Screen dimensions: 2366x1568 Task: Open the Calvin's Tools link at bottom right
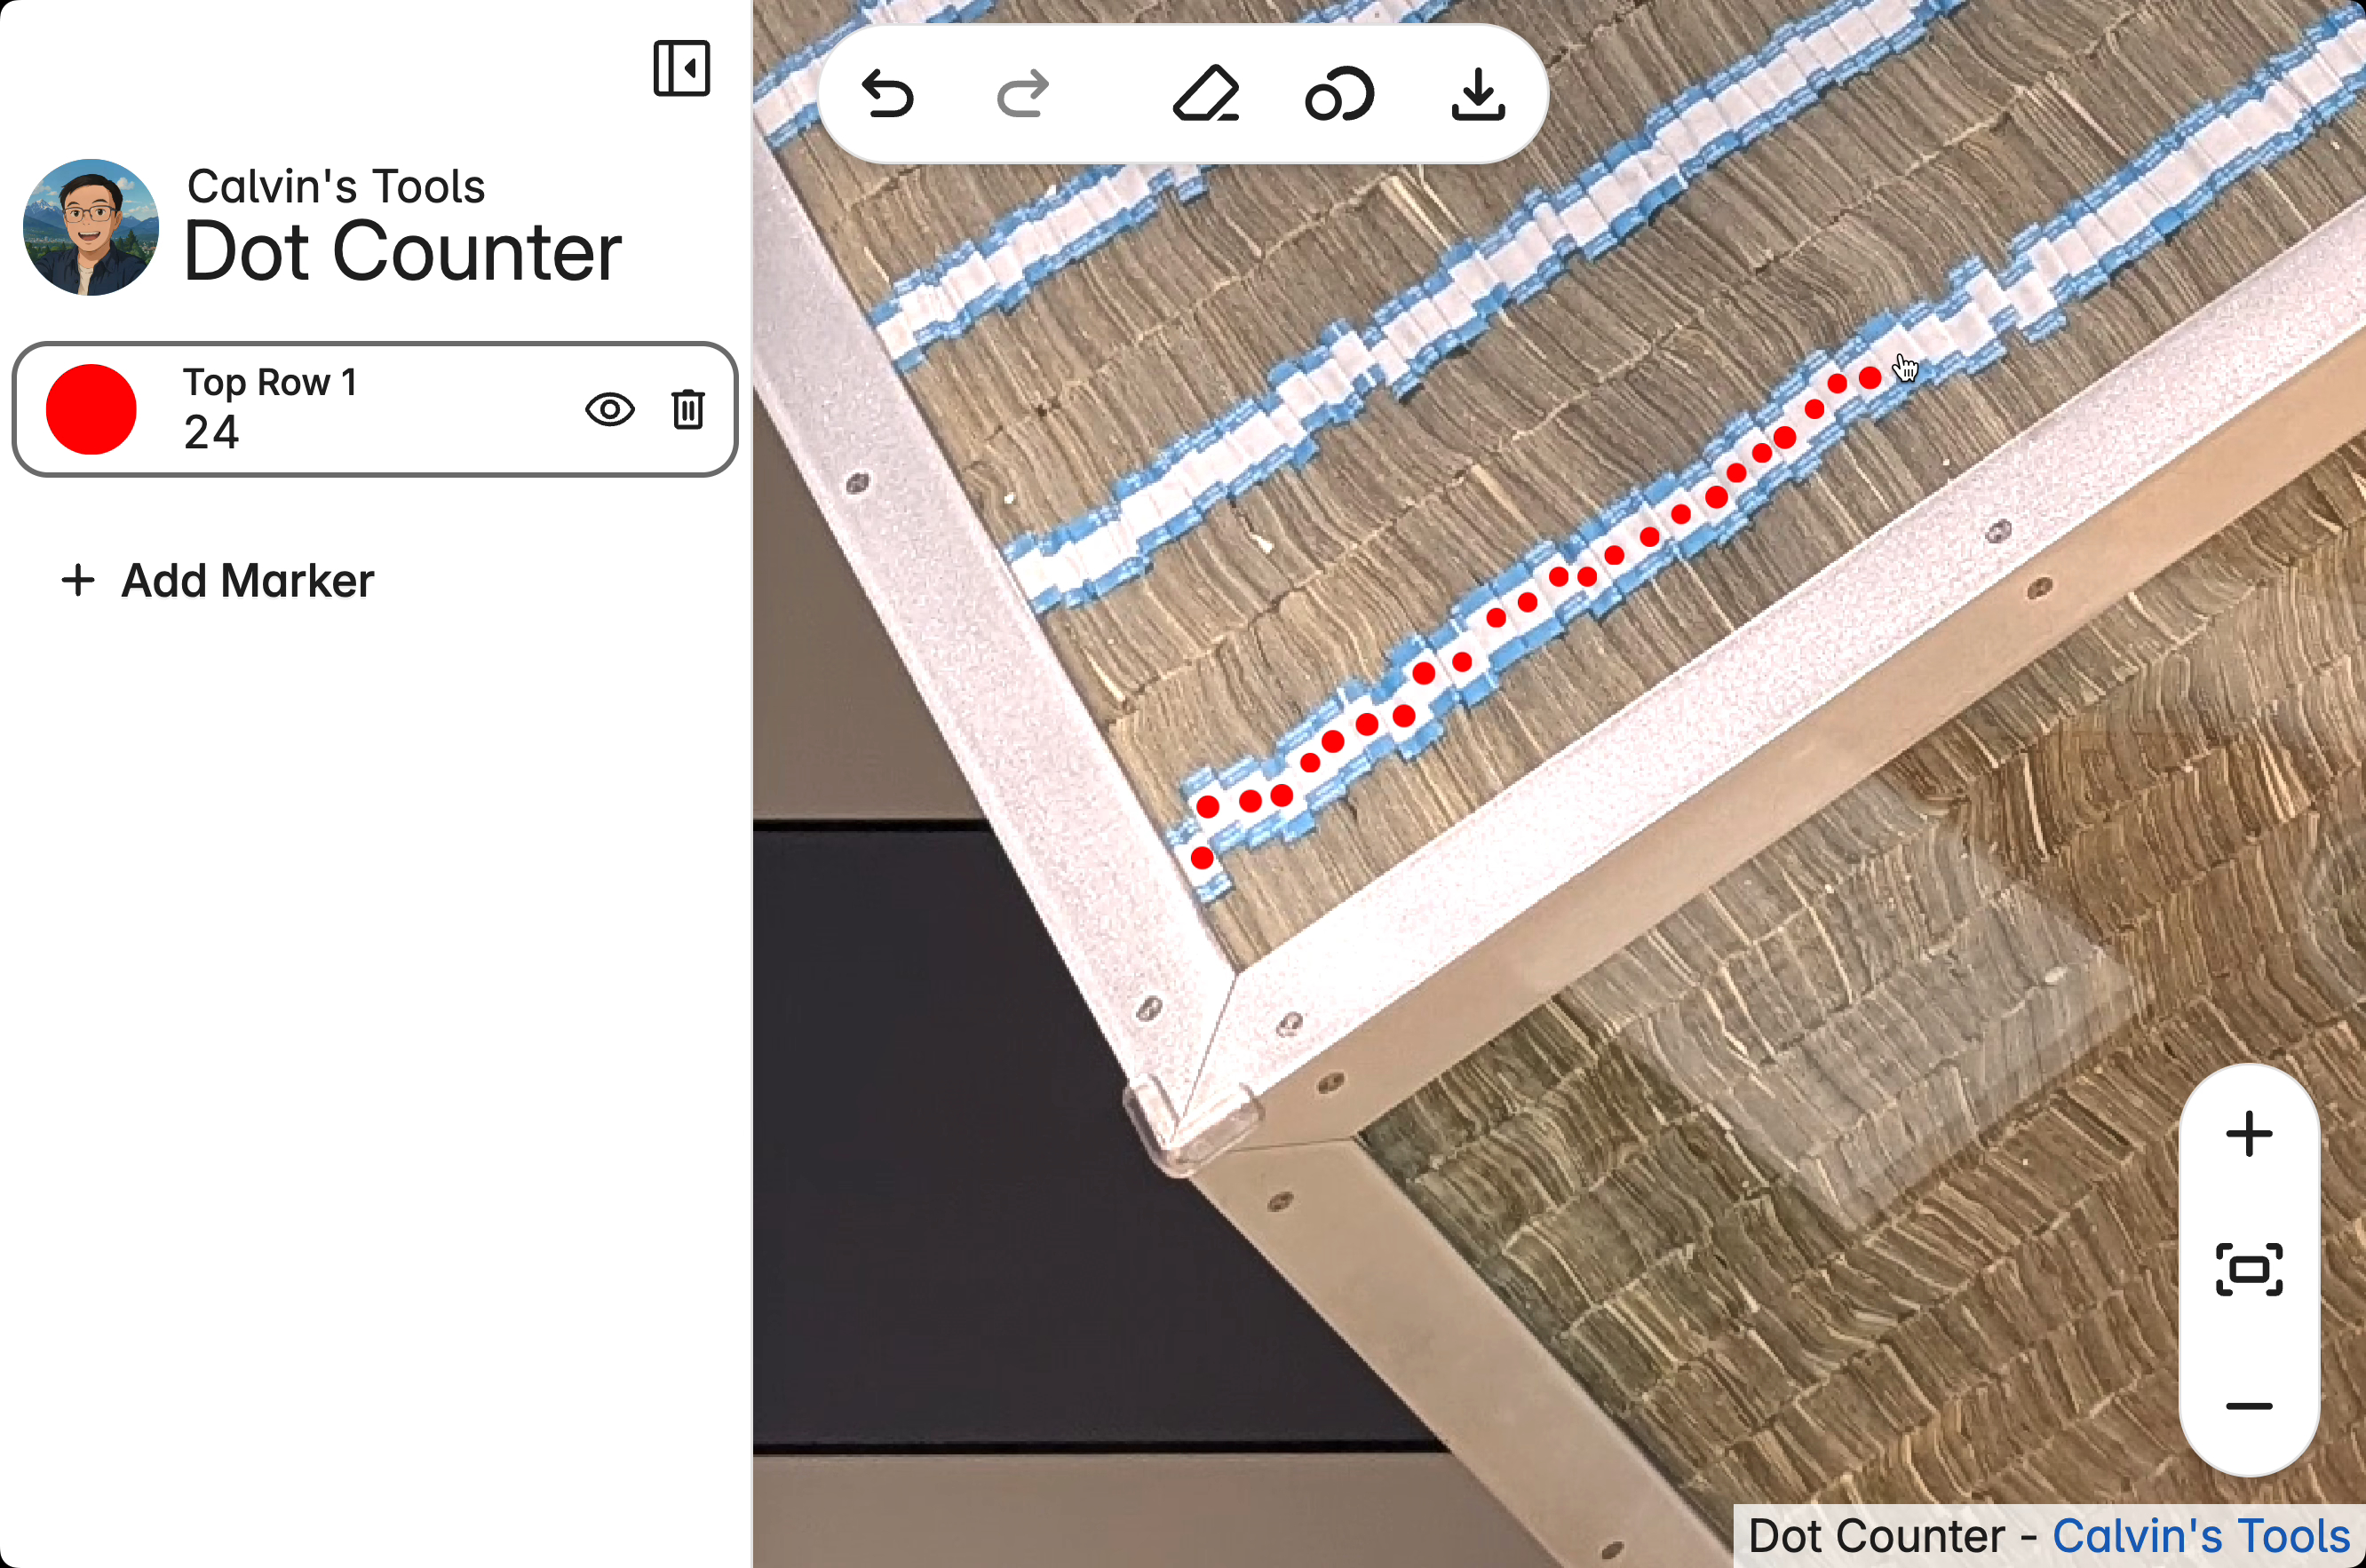pos(2201,1535)
